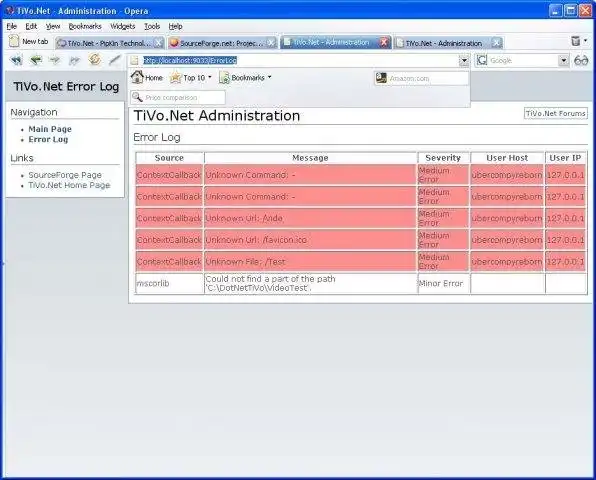Screen dimensions: 596x480
Task: Select the 'Unknown Url: /inde' message cell
Action: tap(310, 218)
